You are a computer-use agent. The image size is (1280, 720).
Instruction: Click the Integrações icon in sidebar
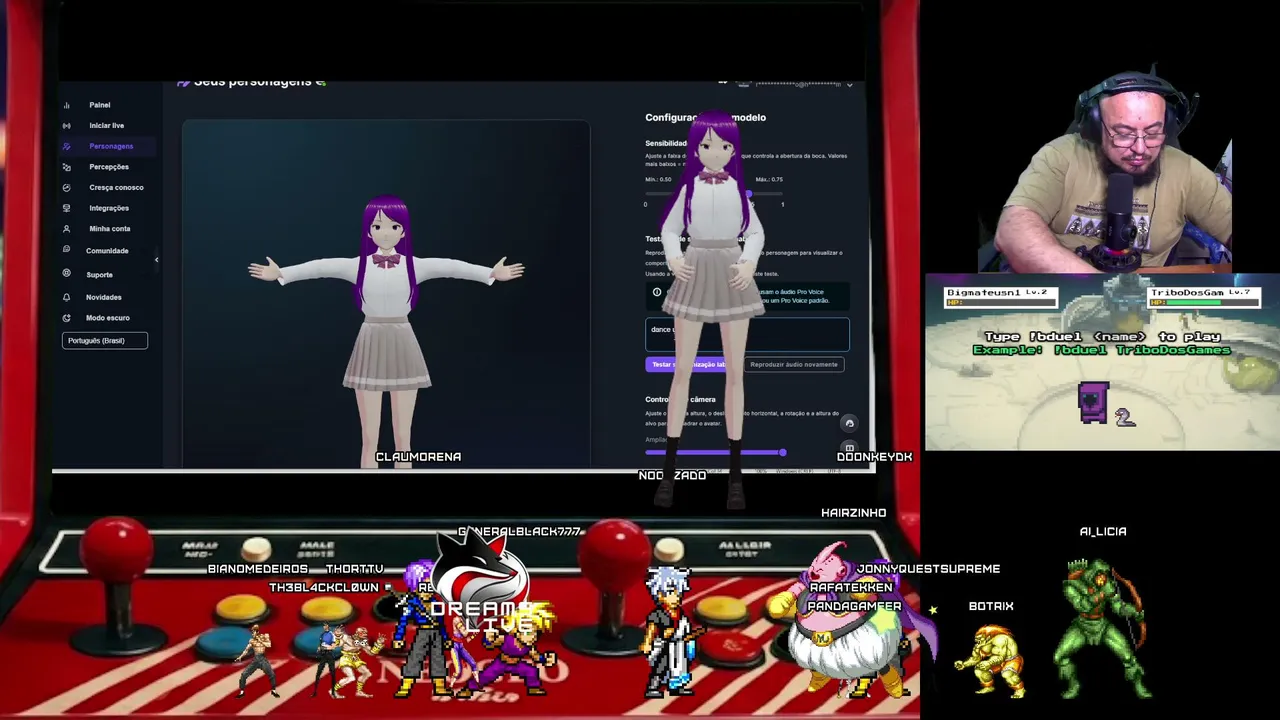tap(66, 208)
